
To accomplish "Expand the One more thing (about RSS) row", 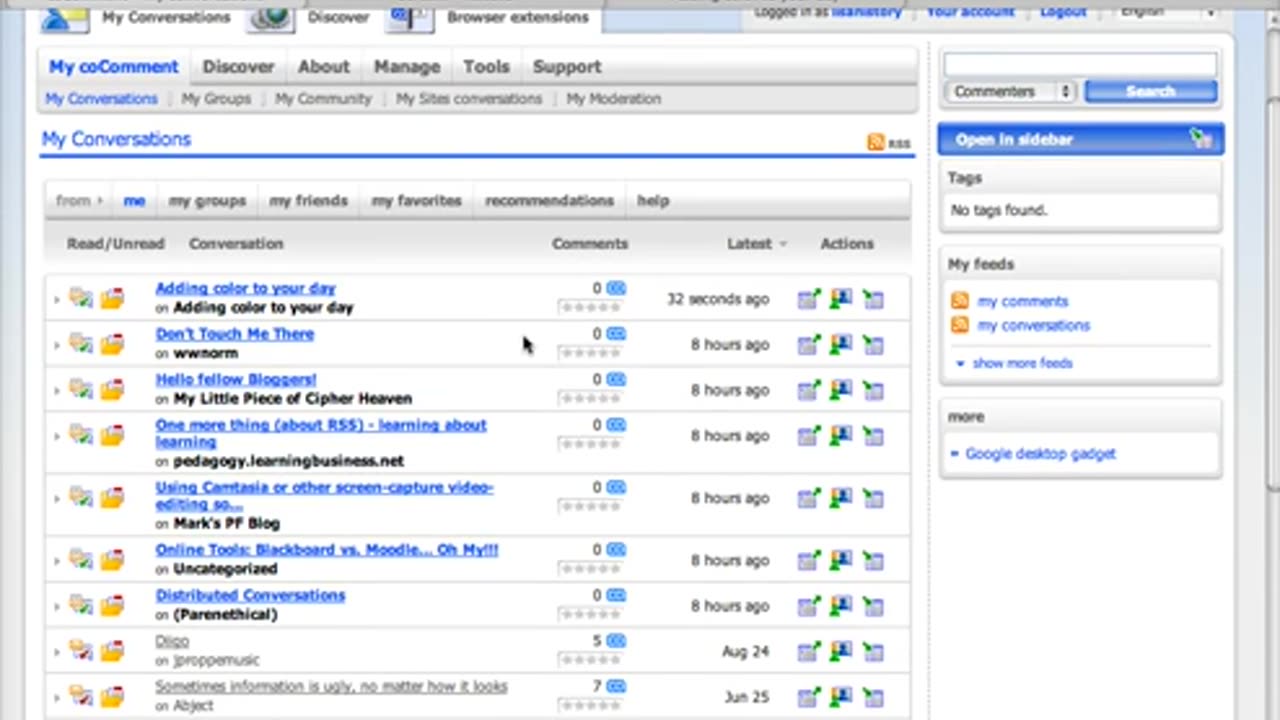I will tap(56, 436).
